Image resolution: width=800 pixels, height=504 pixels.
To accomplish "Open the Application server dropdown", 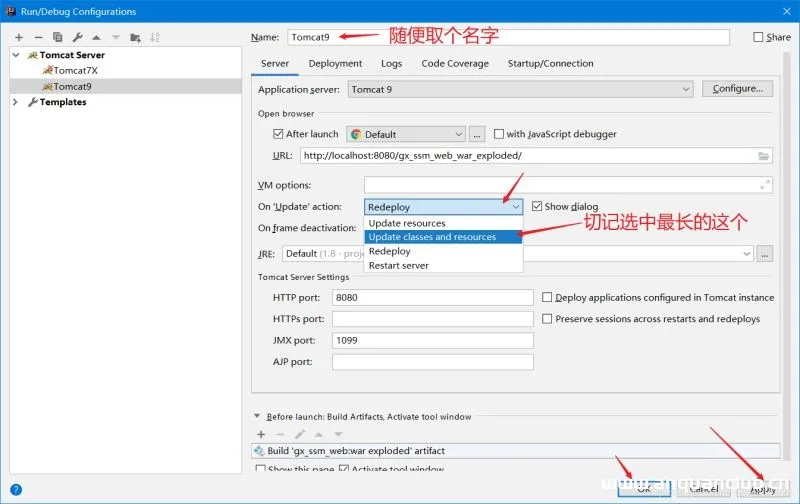I will 520,89.
